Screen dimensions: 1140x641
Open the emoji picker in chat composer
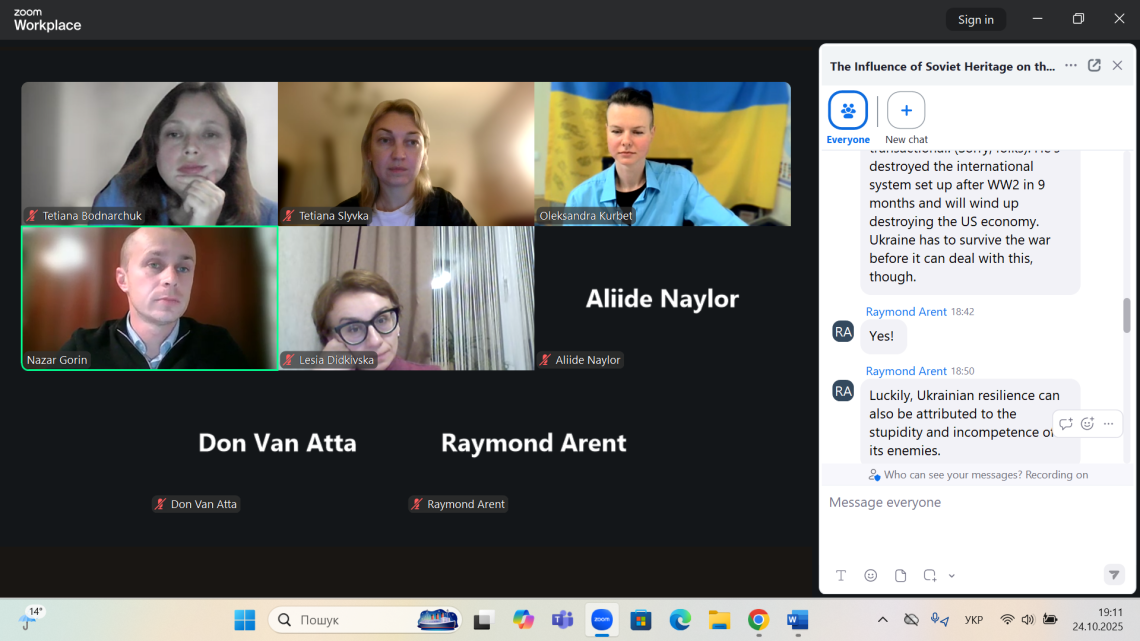871,575
